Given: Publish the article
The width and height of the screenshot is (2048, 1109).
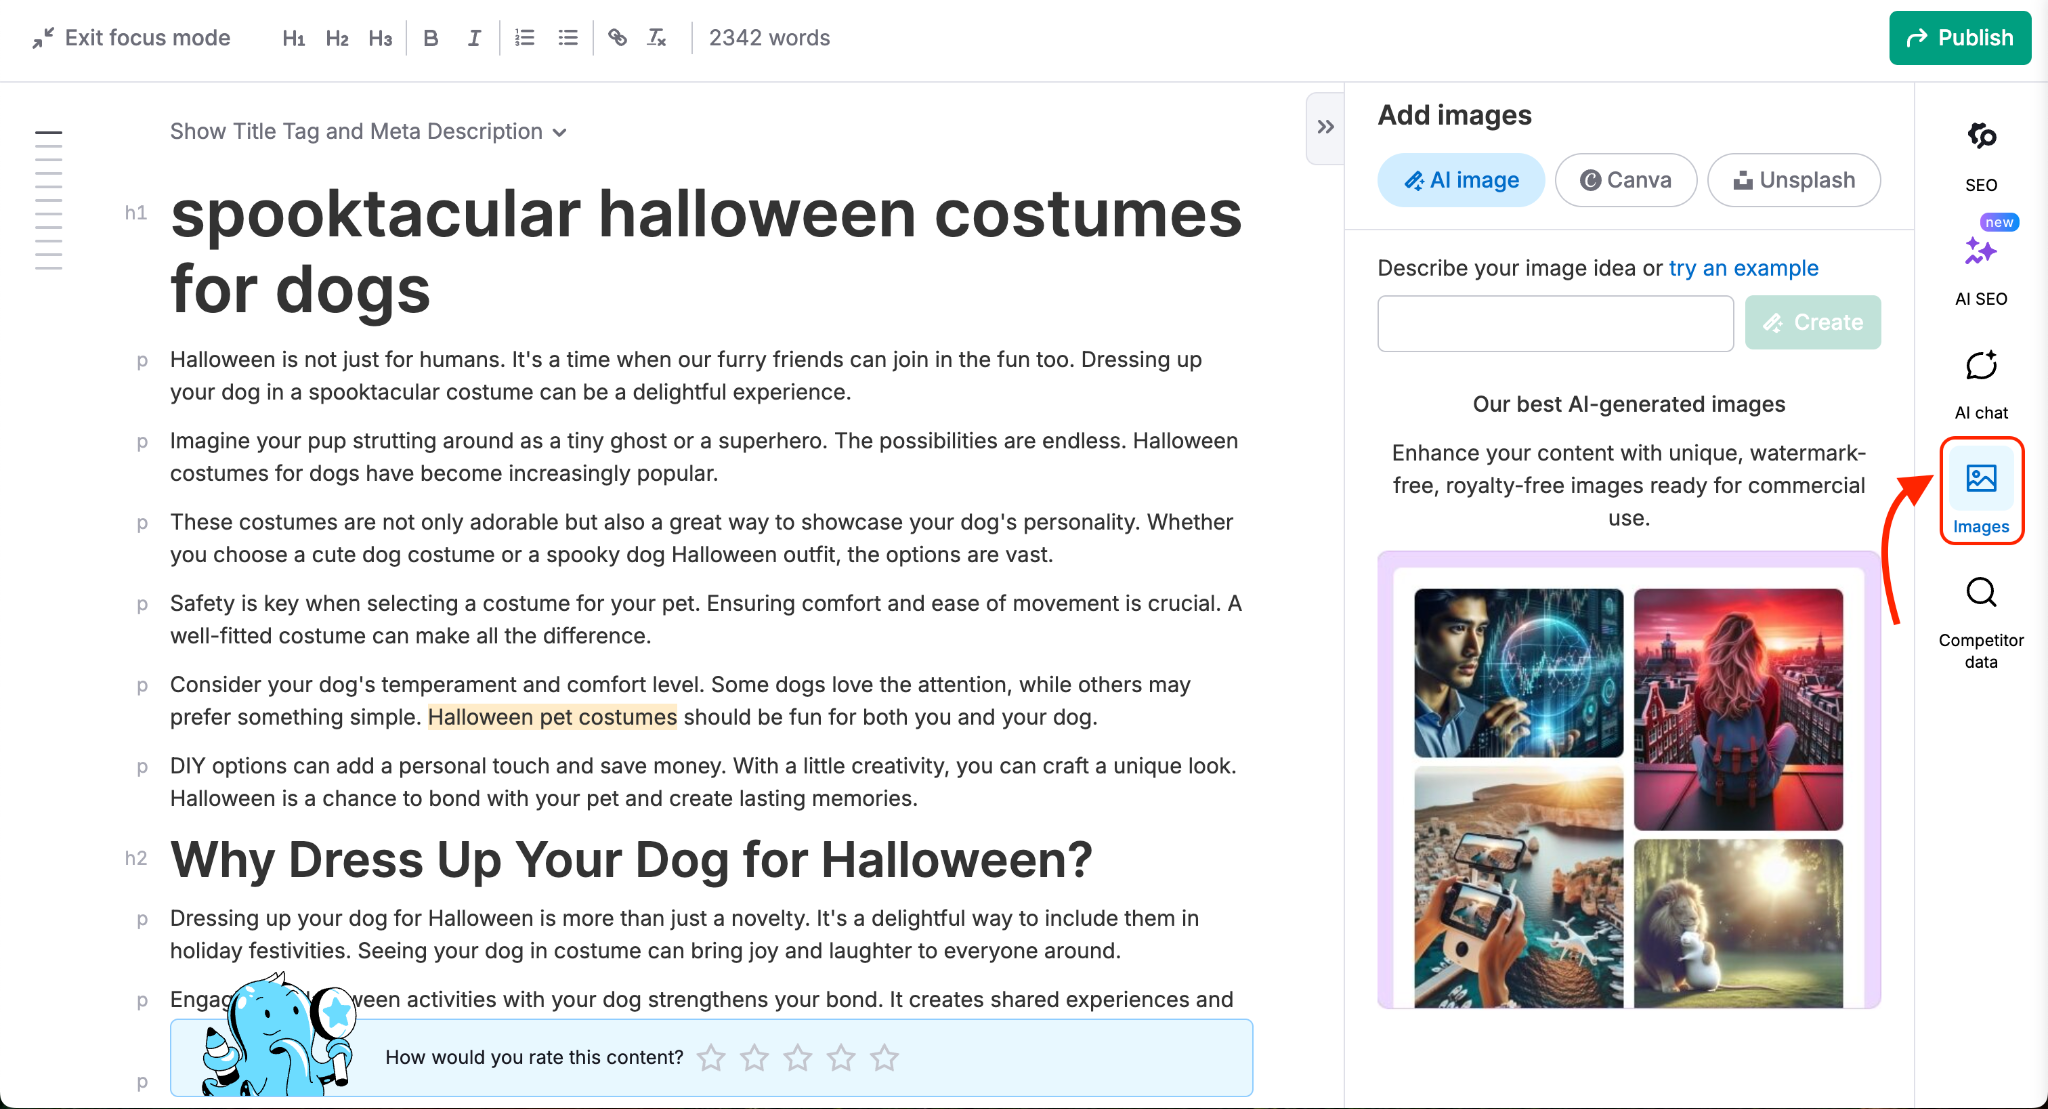Looking at the screenshot, I should point(1958,38).
